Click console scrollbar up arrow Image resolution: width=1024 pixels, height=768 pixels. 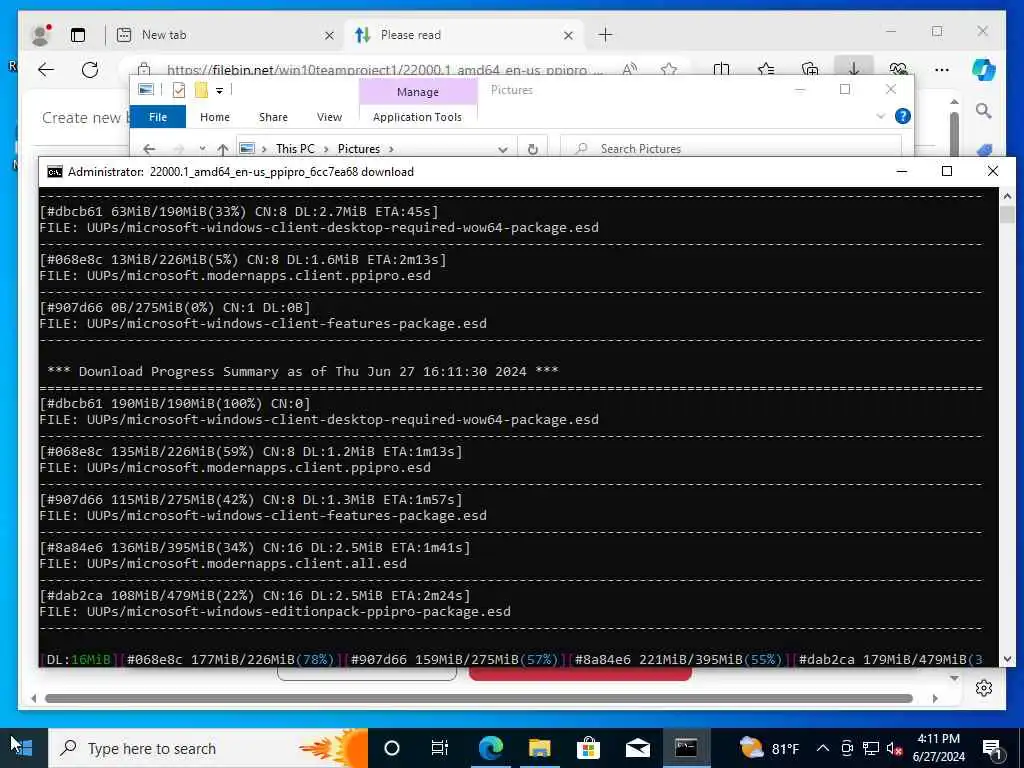(1007, 196)
